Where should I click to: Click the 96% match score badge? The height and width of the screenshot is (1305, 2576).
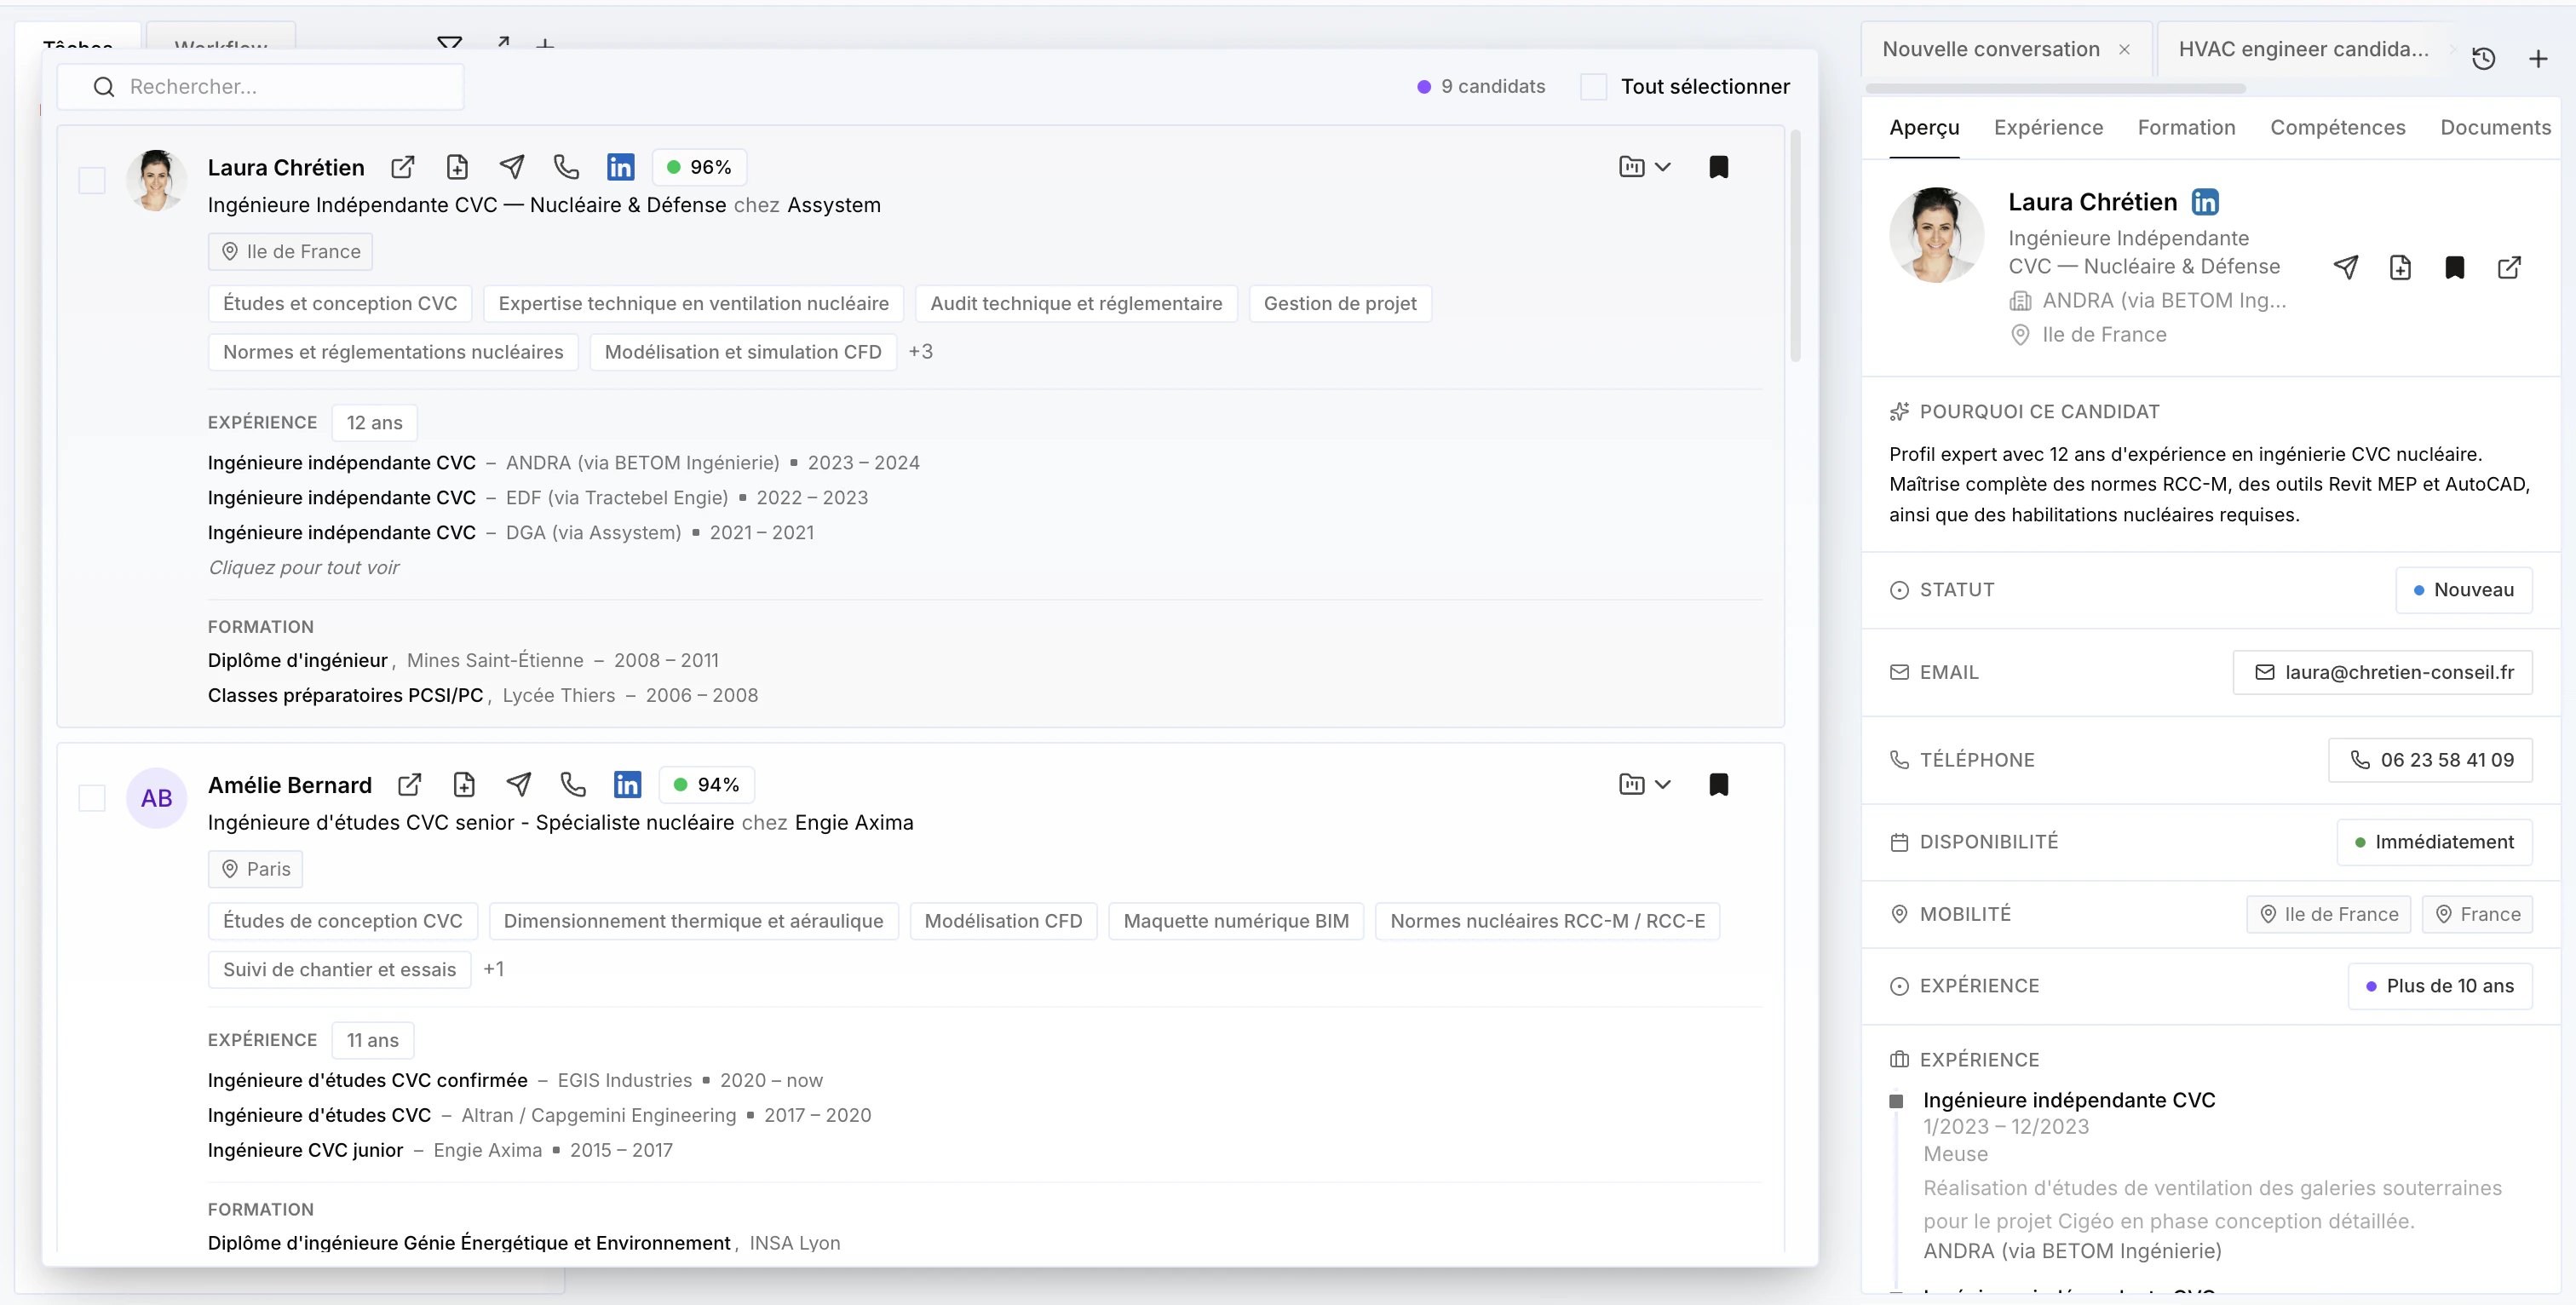tap(699, 167)
